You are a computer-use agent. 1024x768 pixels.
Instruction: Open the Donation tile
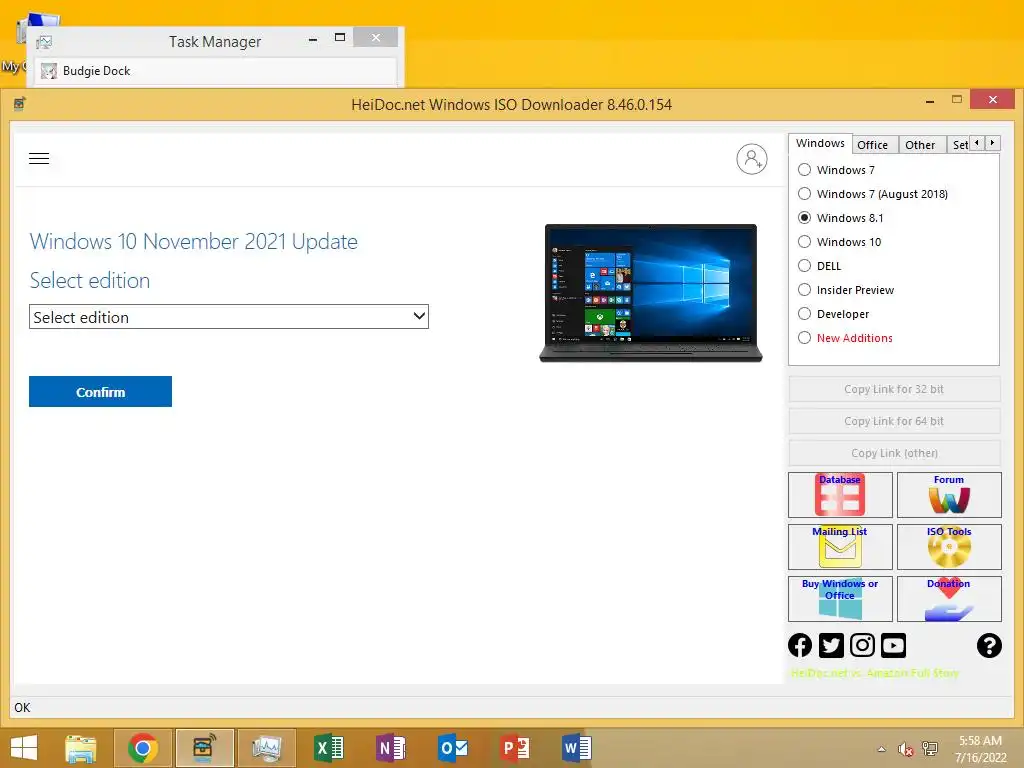point(949,598)
